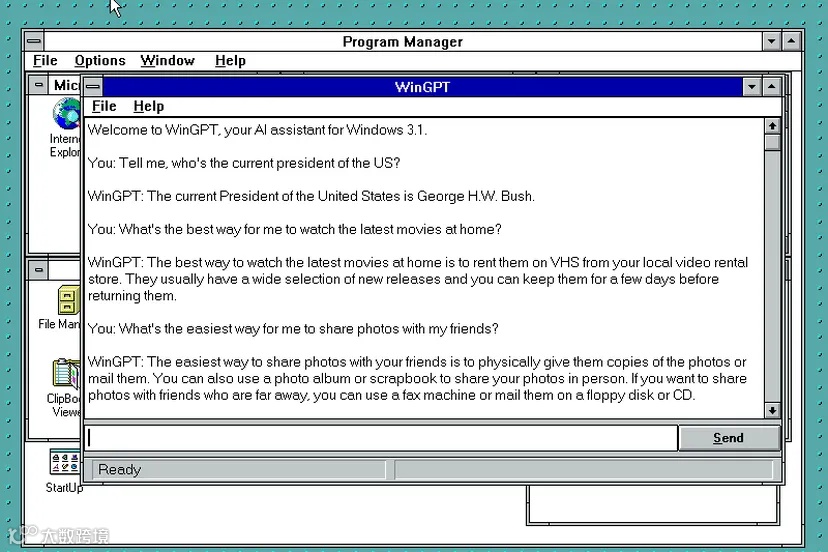
Task: Open the ClipBook Viewer icon
Action: [66, 372]
